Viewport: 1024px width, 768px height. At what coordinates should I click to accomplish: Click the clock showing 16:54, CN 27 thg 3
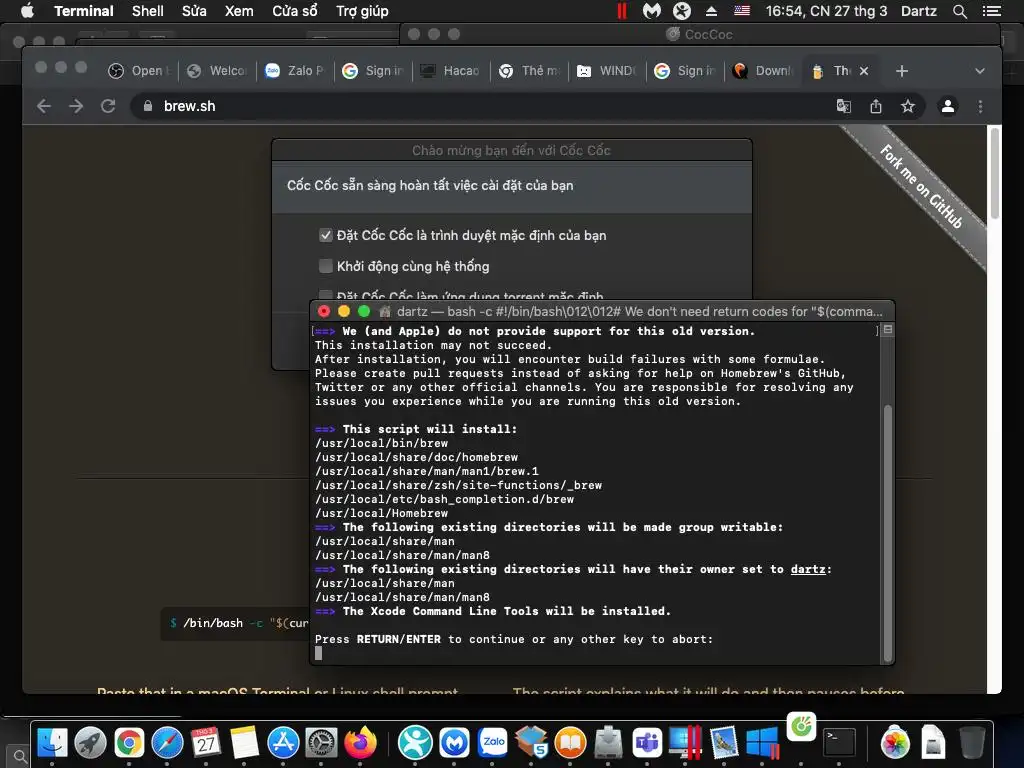[826, 11]
